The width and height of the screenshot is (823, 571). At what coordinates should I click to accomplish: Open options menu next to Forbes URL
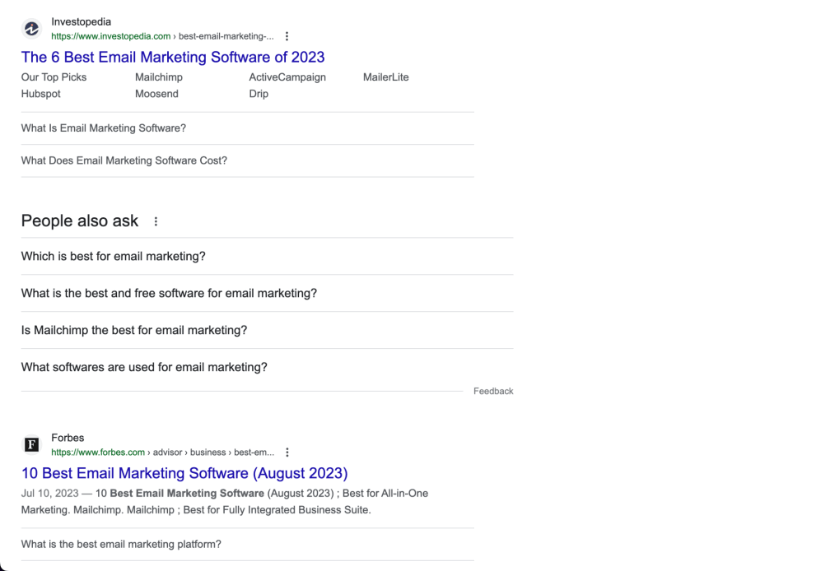click(x=287, y=452)
